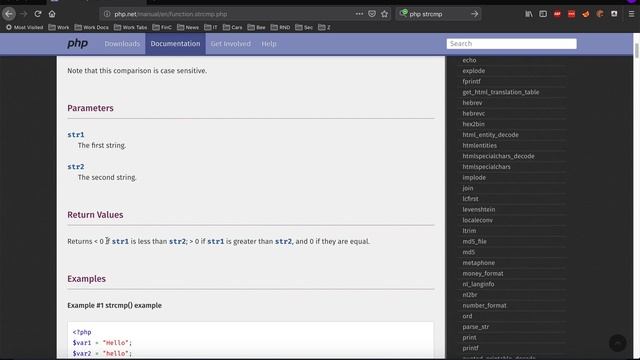Open the Bee bookmarks folder
The width and height of the screenshot is (640, 360).
(x=256, y=27)
